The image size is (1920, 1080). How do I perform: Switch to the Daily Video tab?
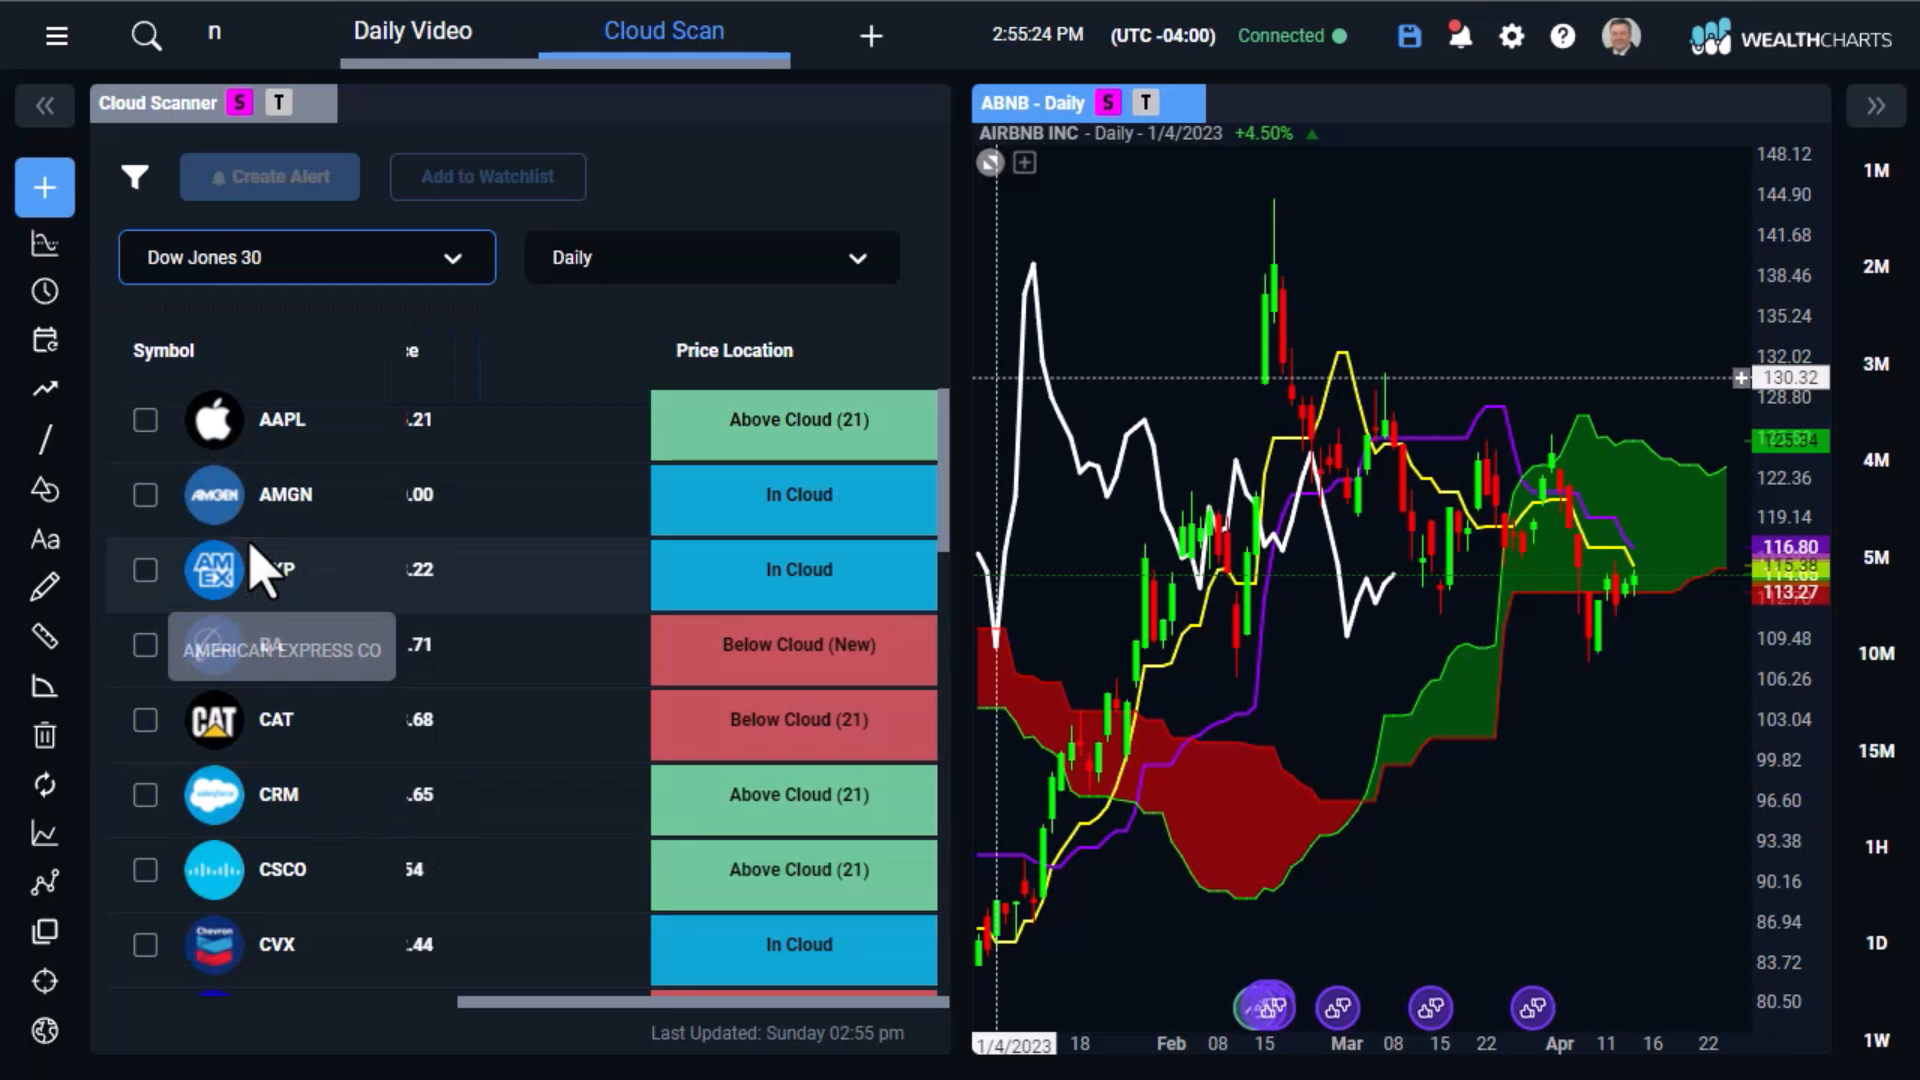[x=413, y=31]
